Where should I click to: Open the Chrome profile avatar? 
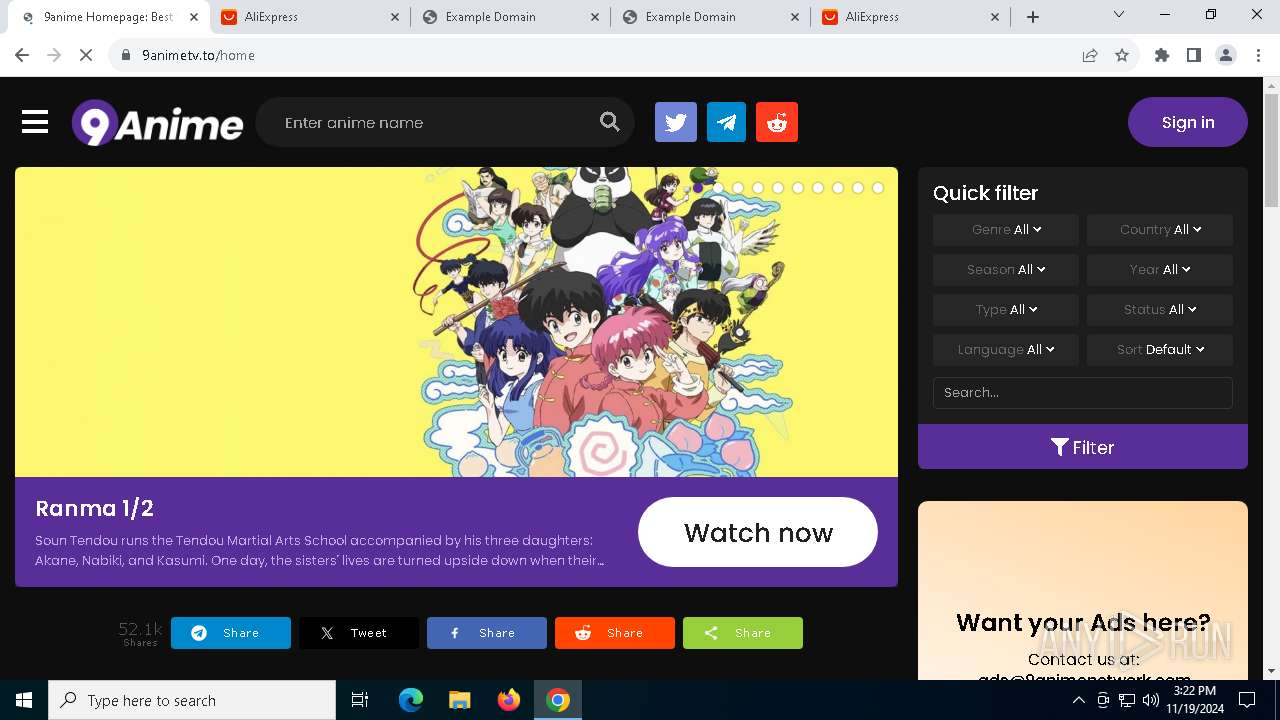click(x=1226, y=55)
